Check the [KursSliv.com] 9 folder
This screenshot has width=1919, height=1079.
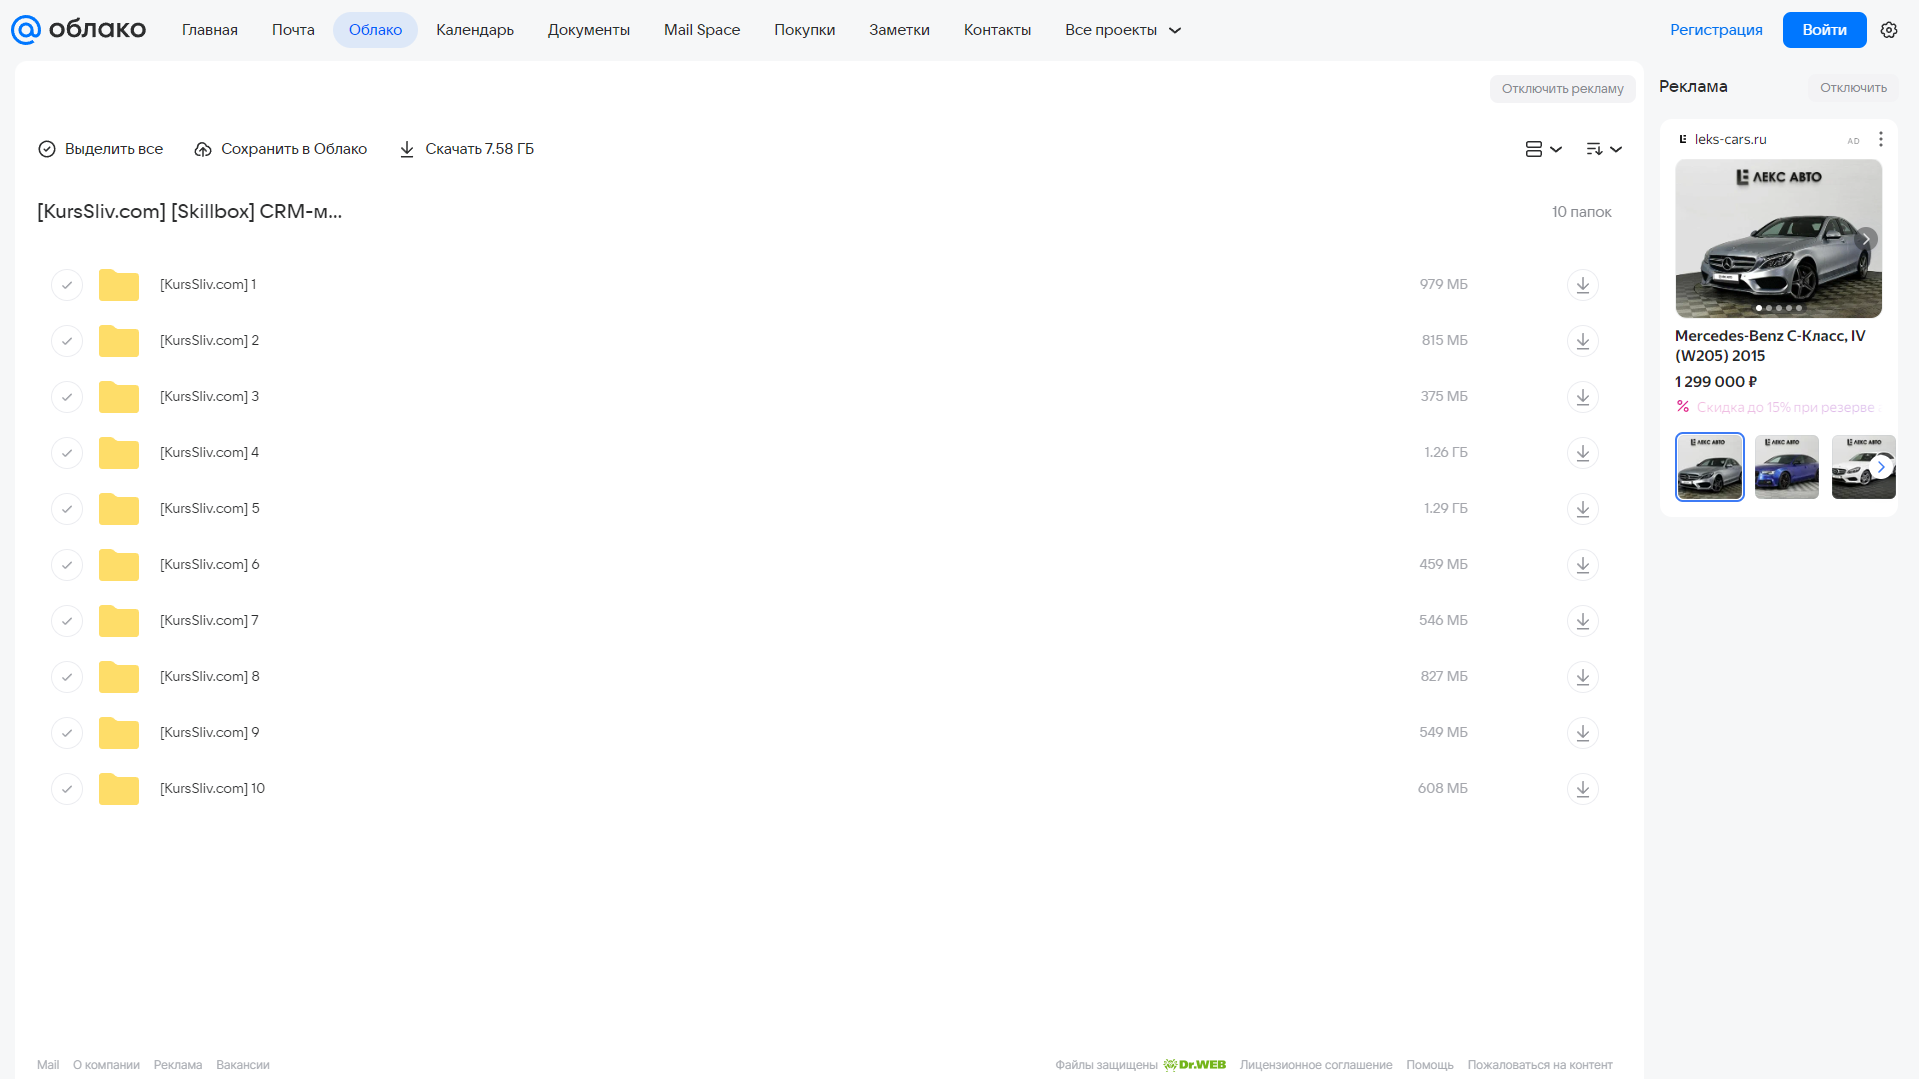click(x=67, y=733)
